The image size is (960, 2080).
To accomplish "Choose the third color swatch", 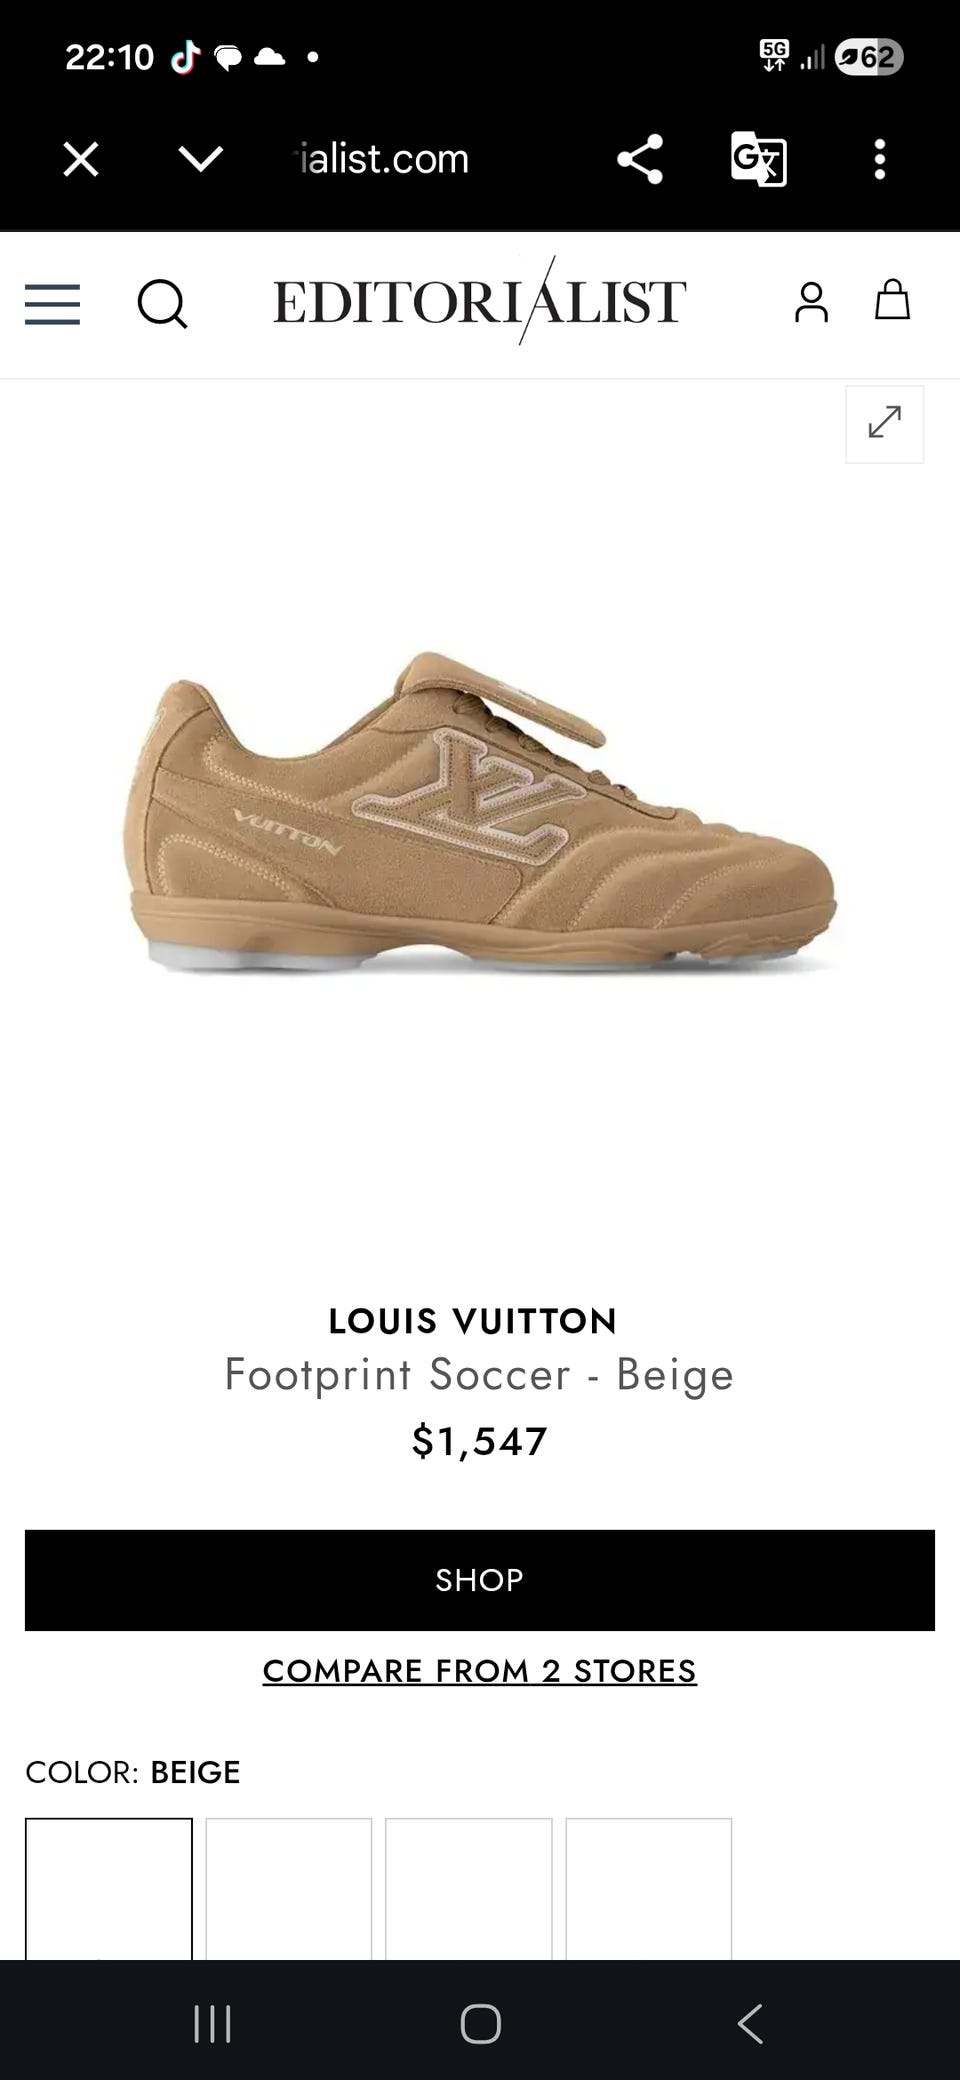I will coord(469,1889).
